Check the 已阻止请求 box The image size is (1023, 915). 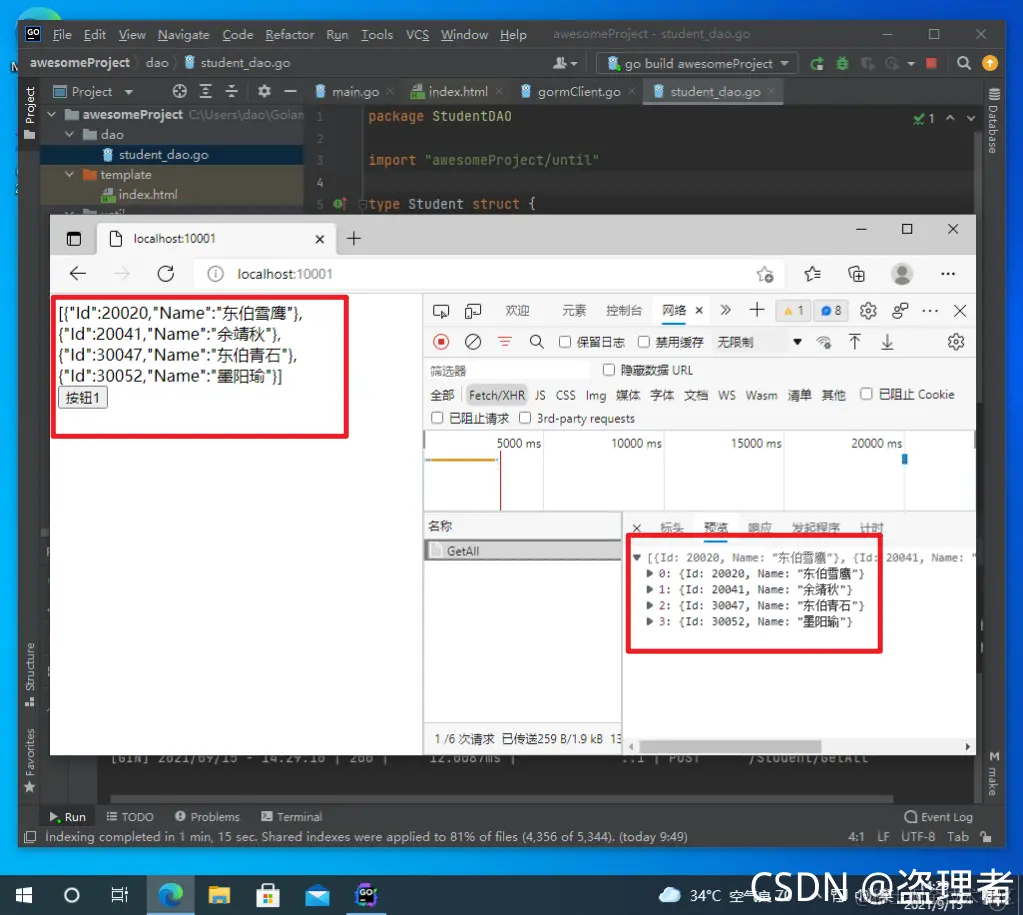437,418
